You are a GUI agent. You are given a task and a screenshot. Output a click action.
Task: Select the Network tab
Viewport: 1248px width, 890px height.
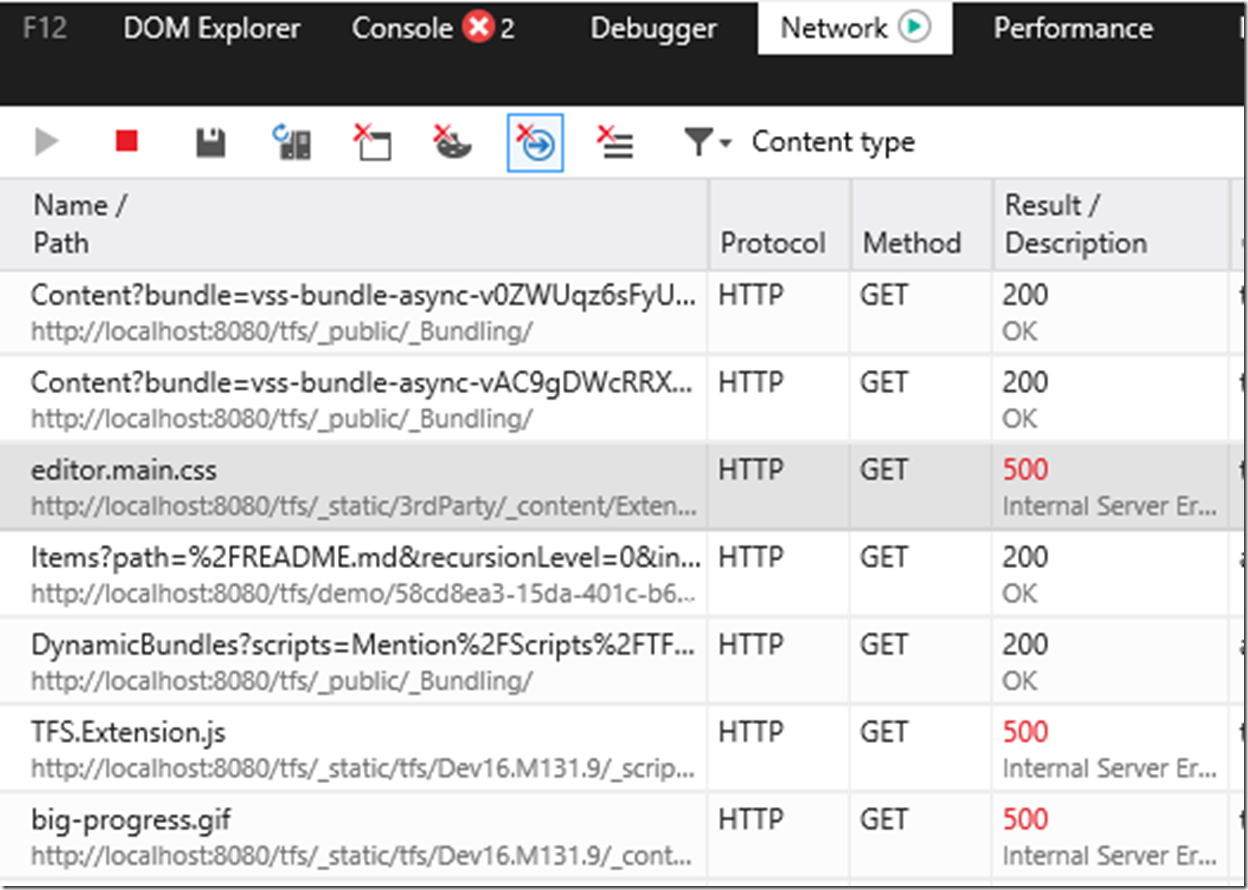click(x=855, y=28)
